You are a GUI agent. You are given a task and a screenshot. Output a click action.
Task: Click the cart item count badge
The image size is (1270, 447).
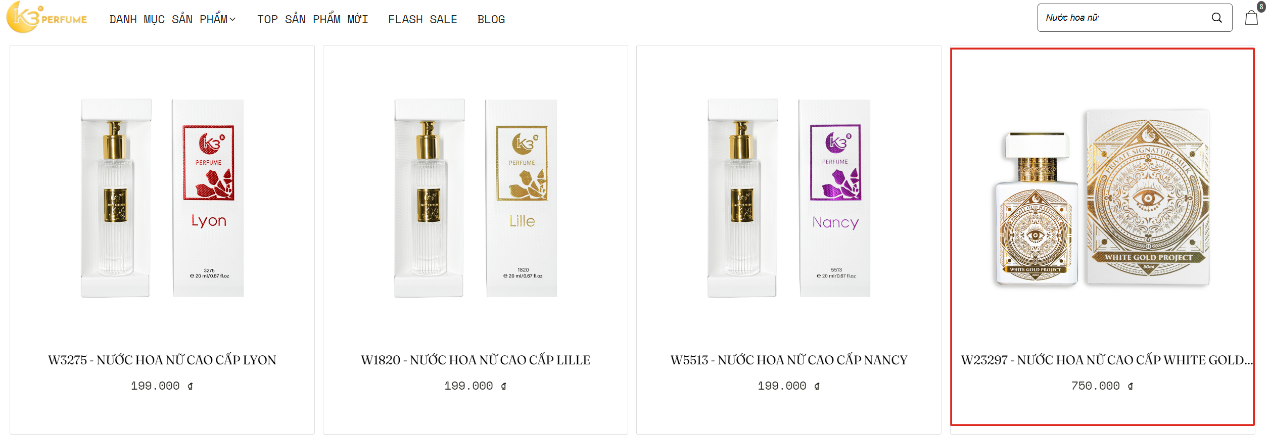click(x=1261, y=7)
